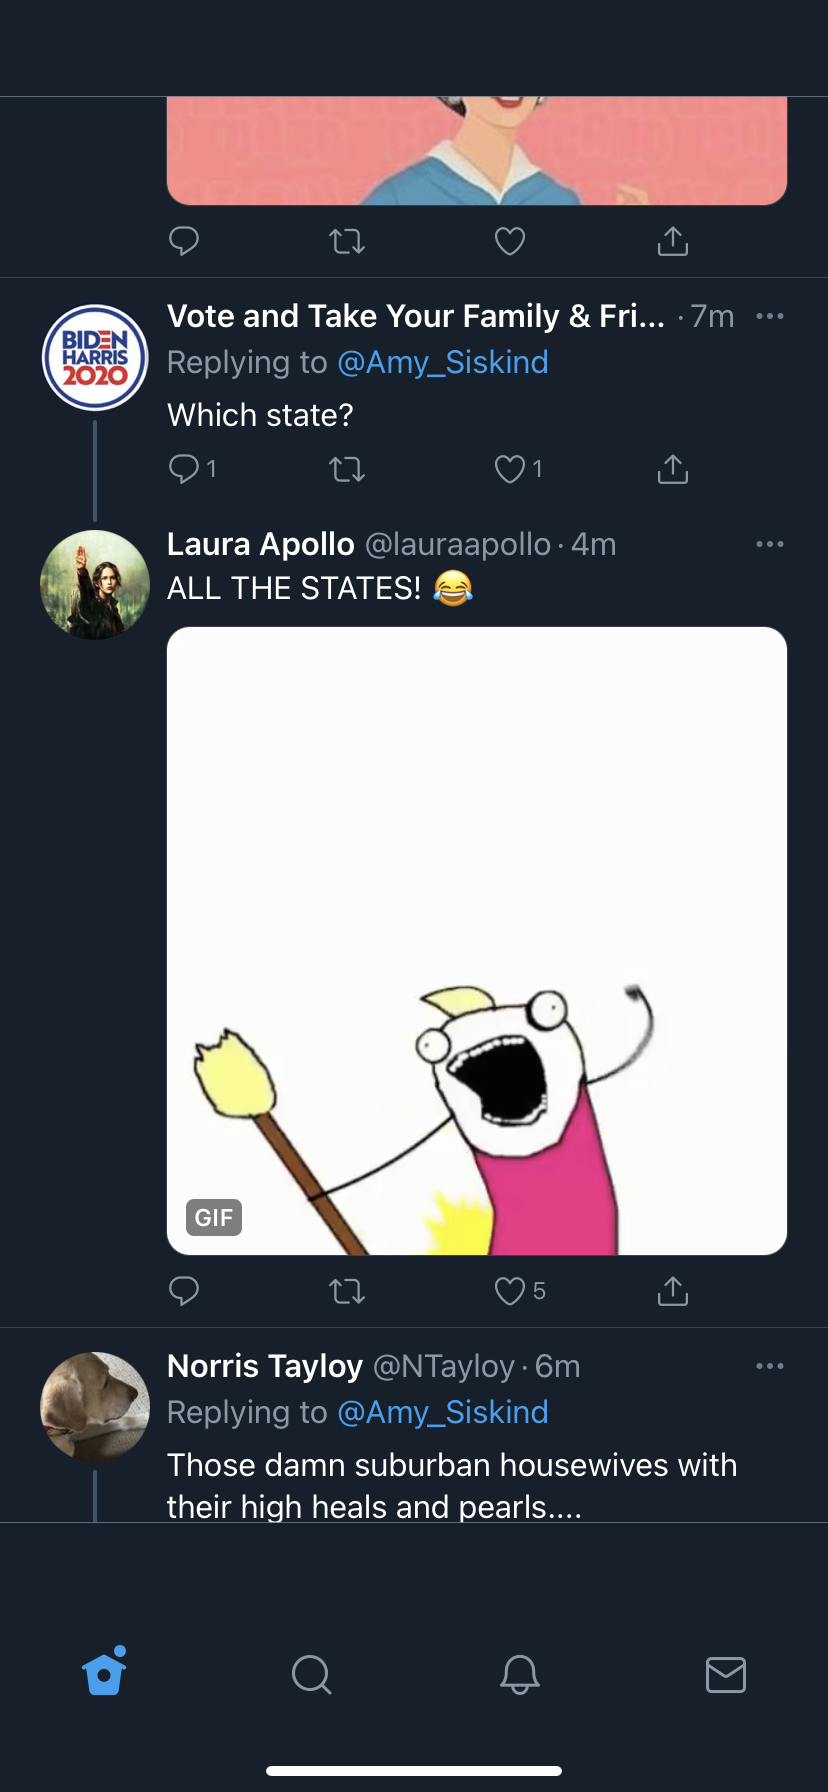Screen dimensions: 828x1792
Task: Retweet the 'Which state?' tweet
Action: (347, 469)
